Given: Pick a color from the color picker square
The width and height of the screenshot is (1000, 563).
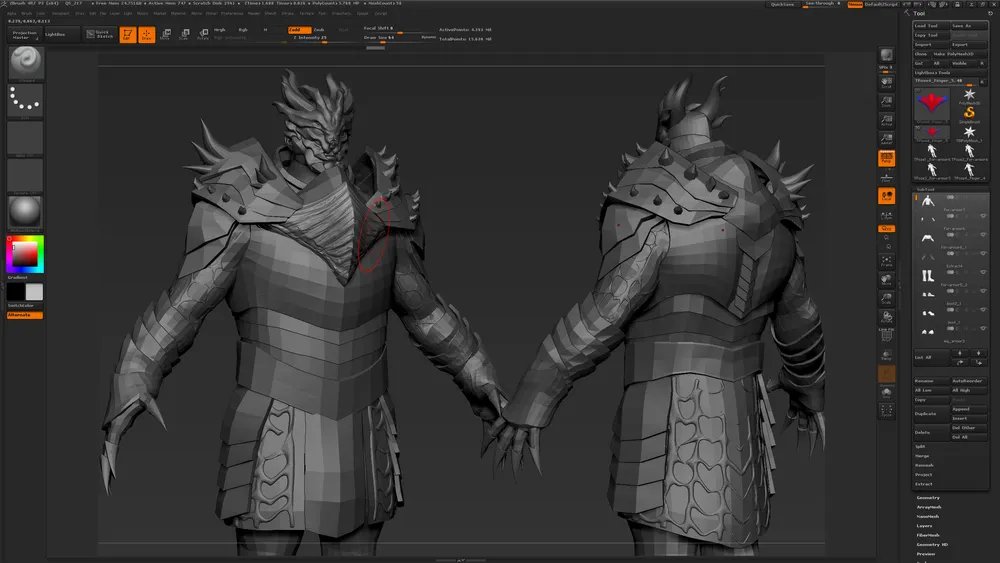Looking at the screenshot, I should click(25, 252).
